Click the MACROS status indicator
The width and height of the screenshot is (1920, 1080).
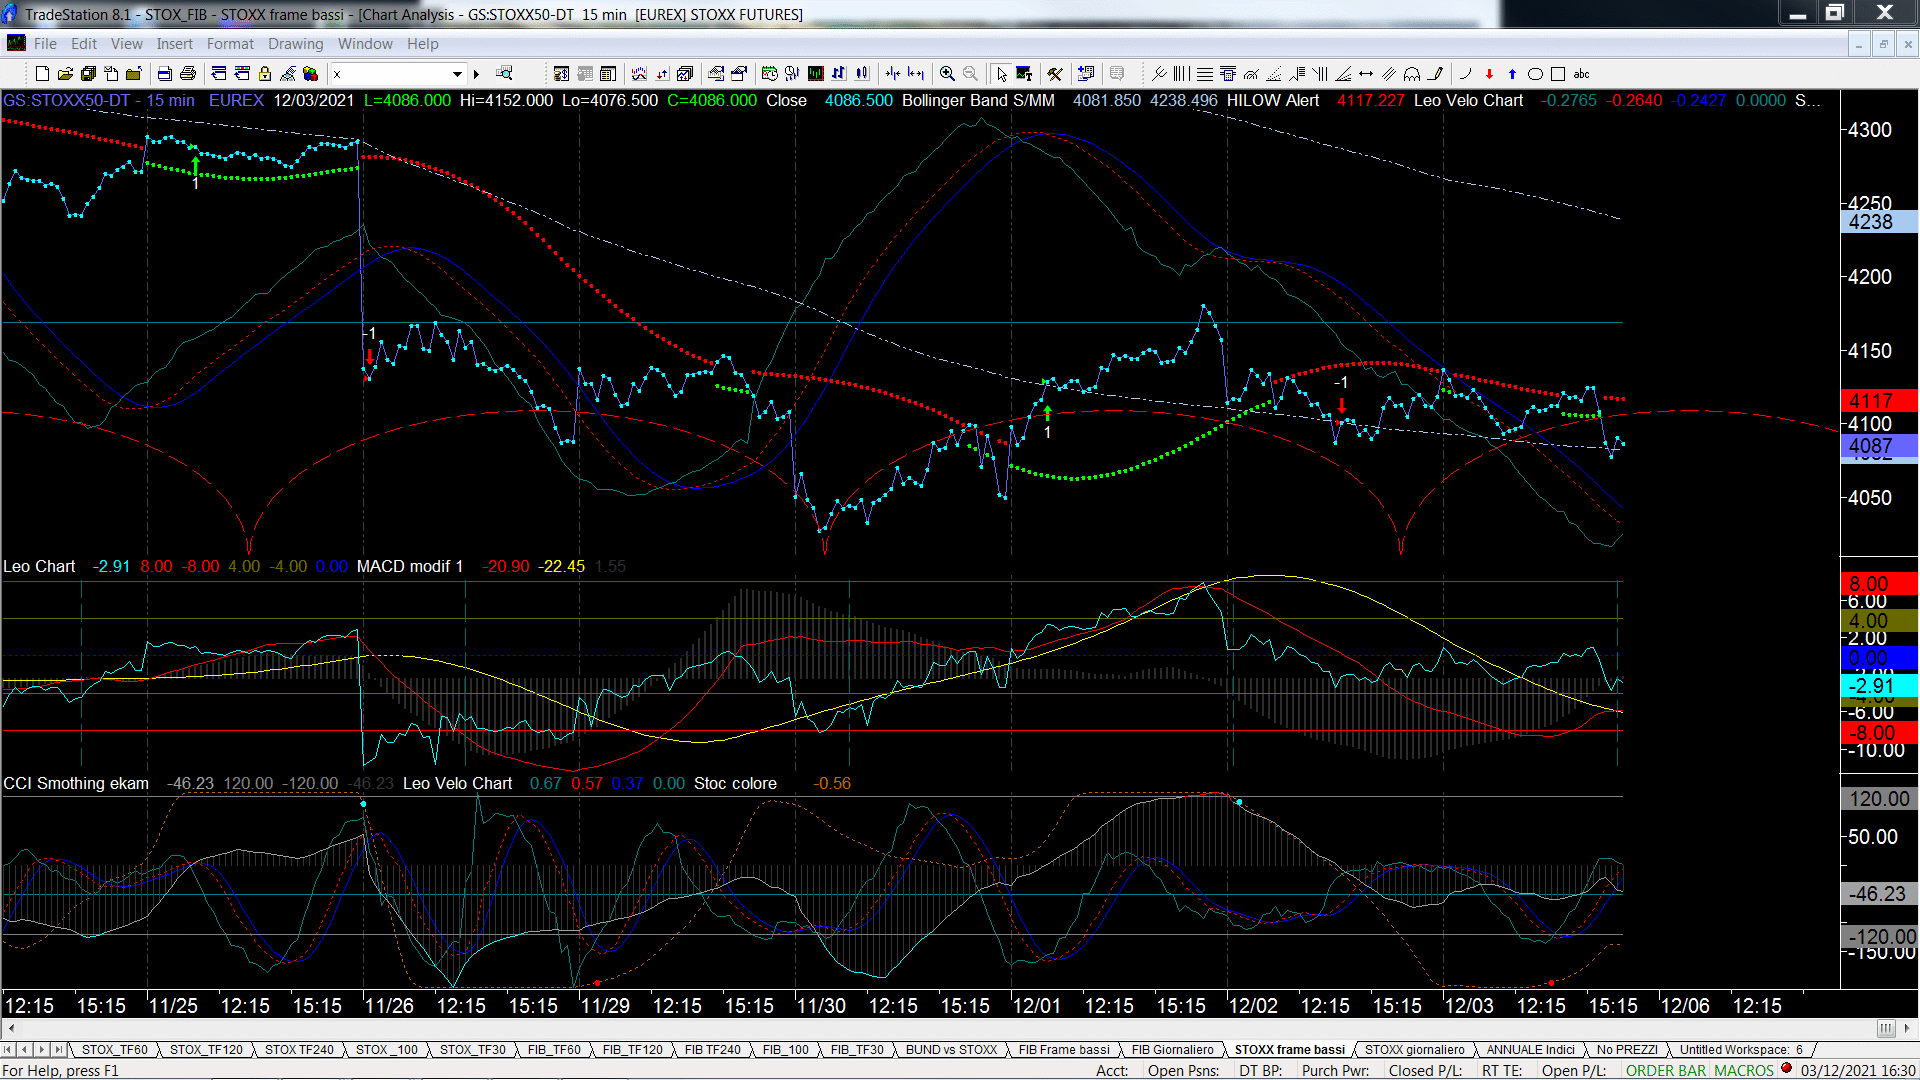(1743, 1071)
